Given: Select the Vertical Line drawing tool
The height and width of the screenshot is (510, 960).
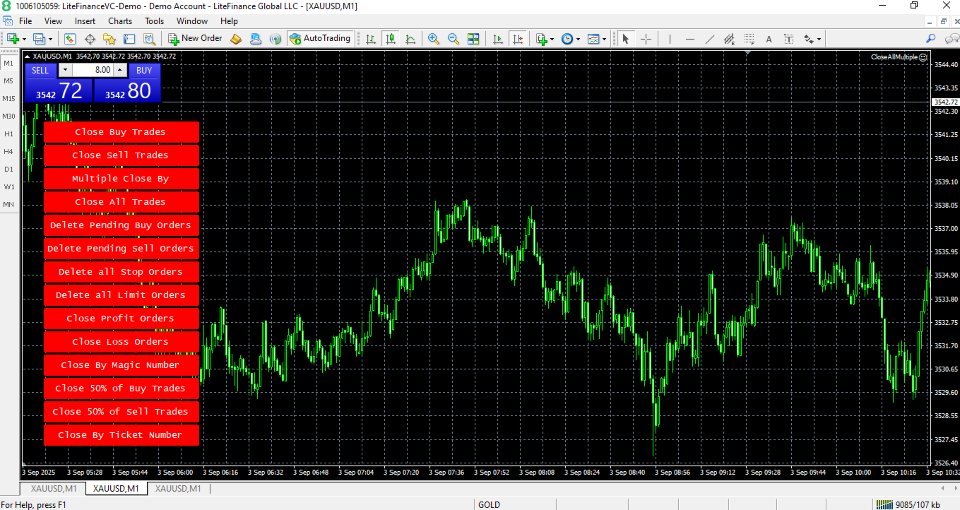Looking at the screenshot, I should pyautogui.click(x=670, y=39).
